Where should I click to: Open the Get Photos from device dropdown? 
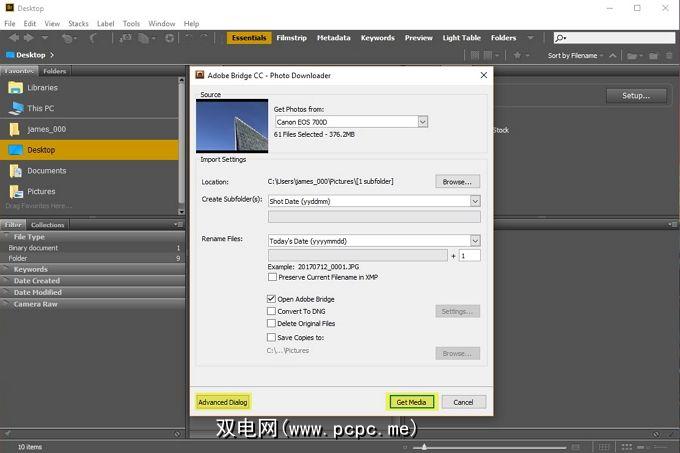click(x=423, y=122)
